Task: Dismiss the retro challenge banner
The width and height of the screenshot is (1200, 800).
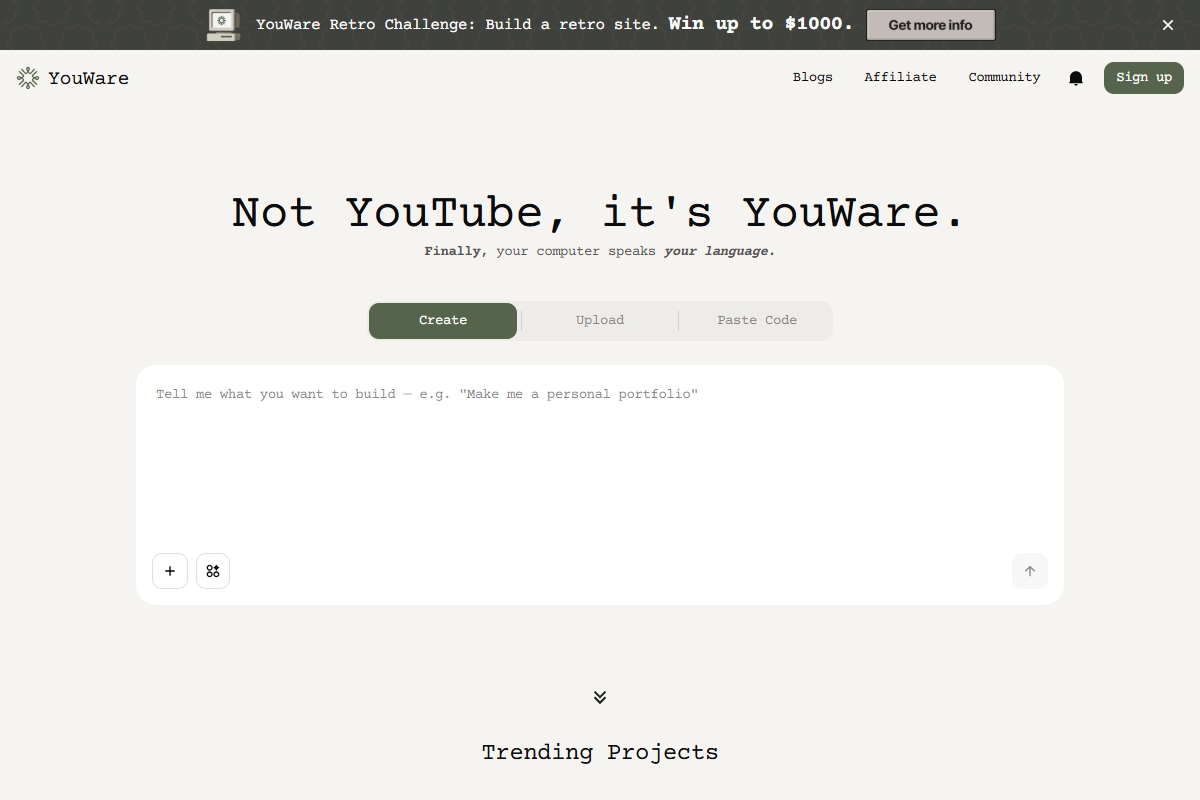Action: tap(1167, 25)
